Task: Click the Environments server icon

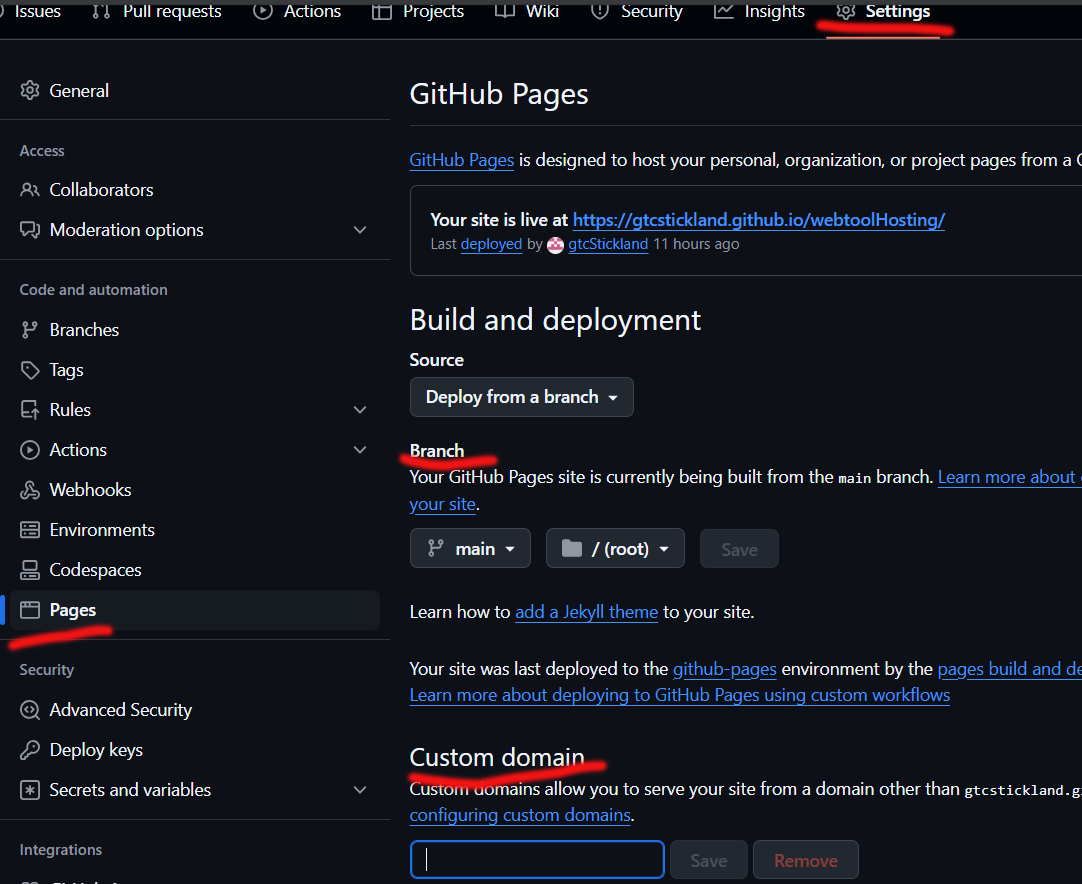Action: pos(30,530)
